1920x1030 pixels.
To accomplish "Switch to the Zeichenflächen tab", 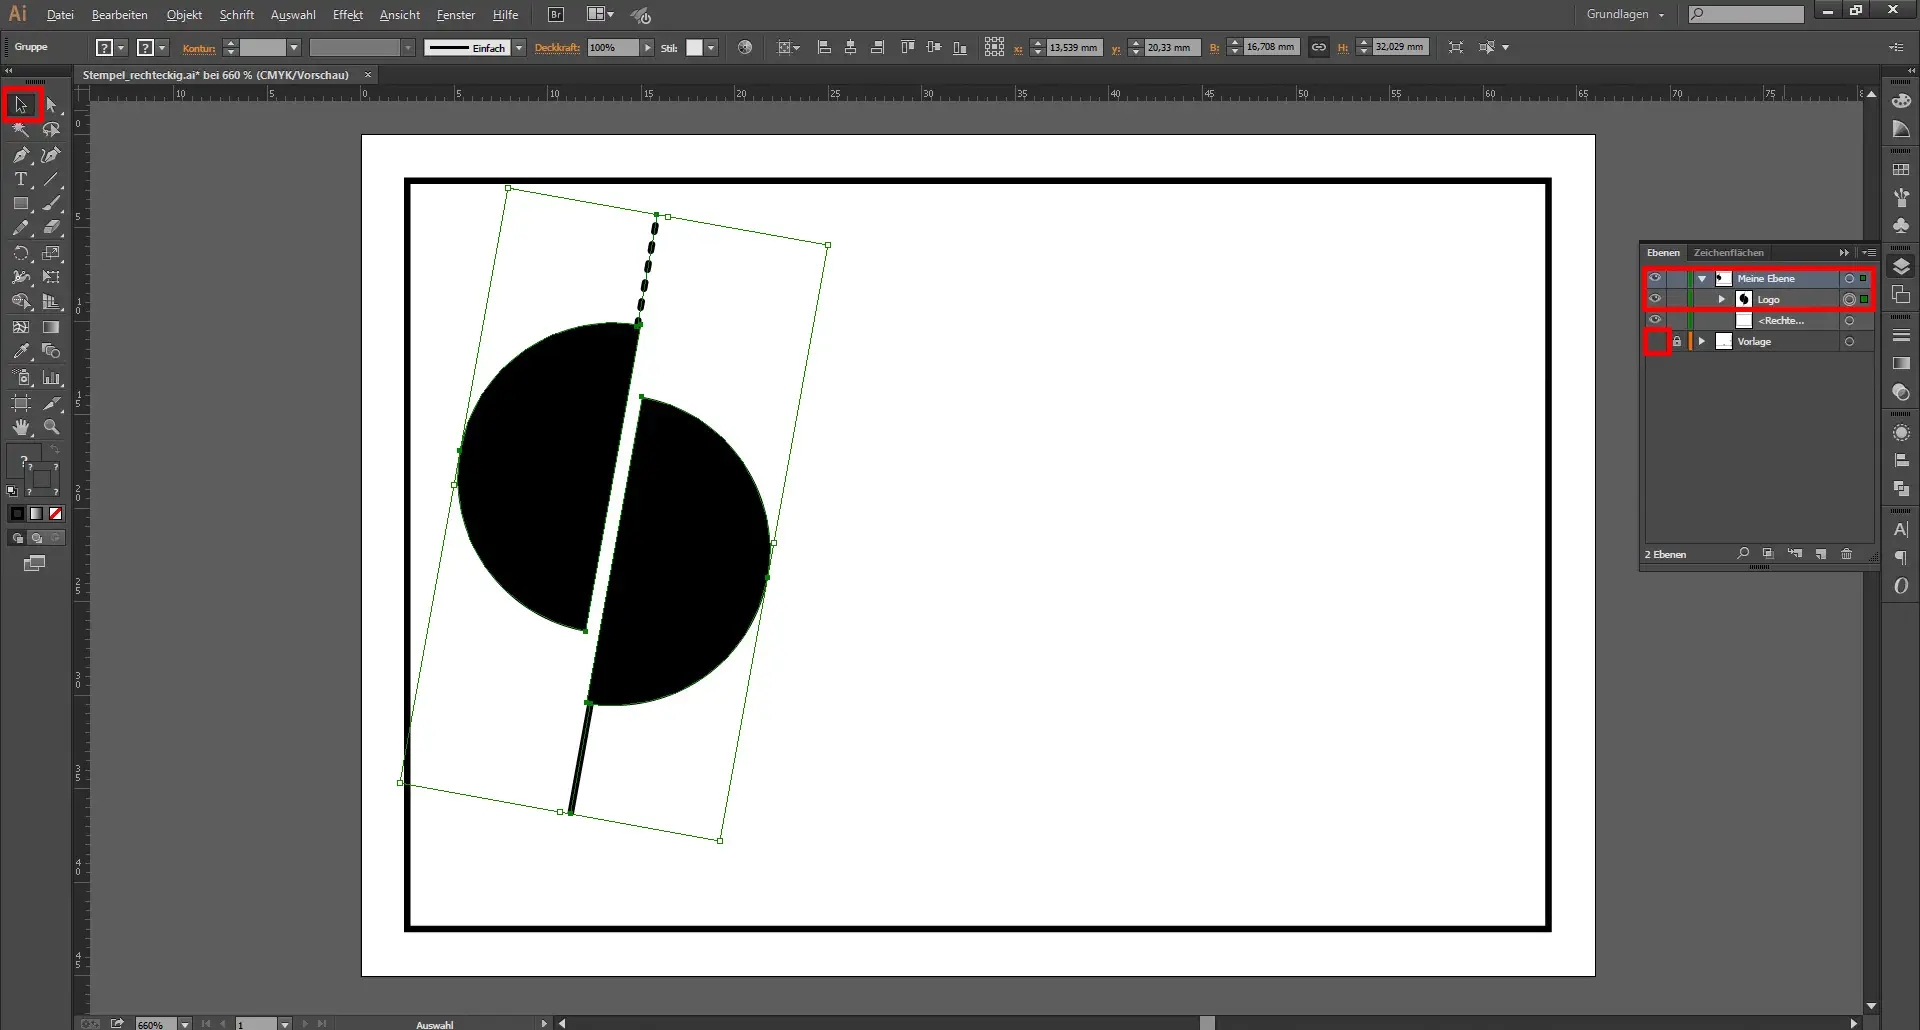I will tap(1728, 253).
